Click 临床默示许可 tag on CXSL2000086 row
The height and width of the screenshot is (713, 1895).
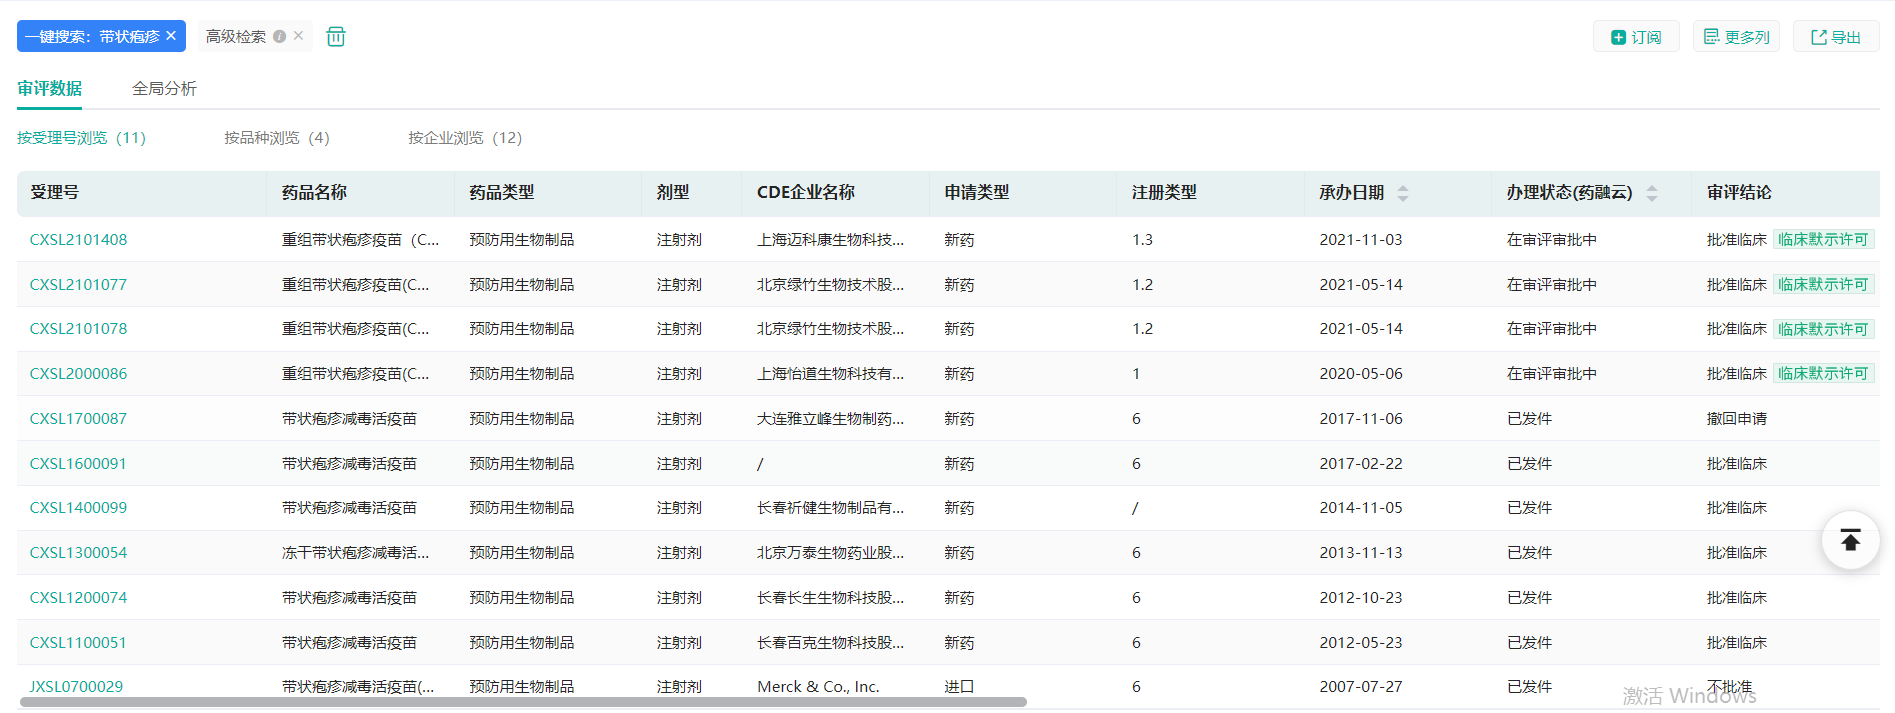point(1823,374)
